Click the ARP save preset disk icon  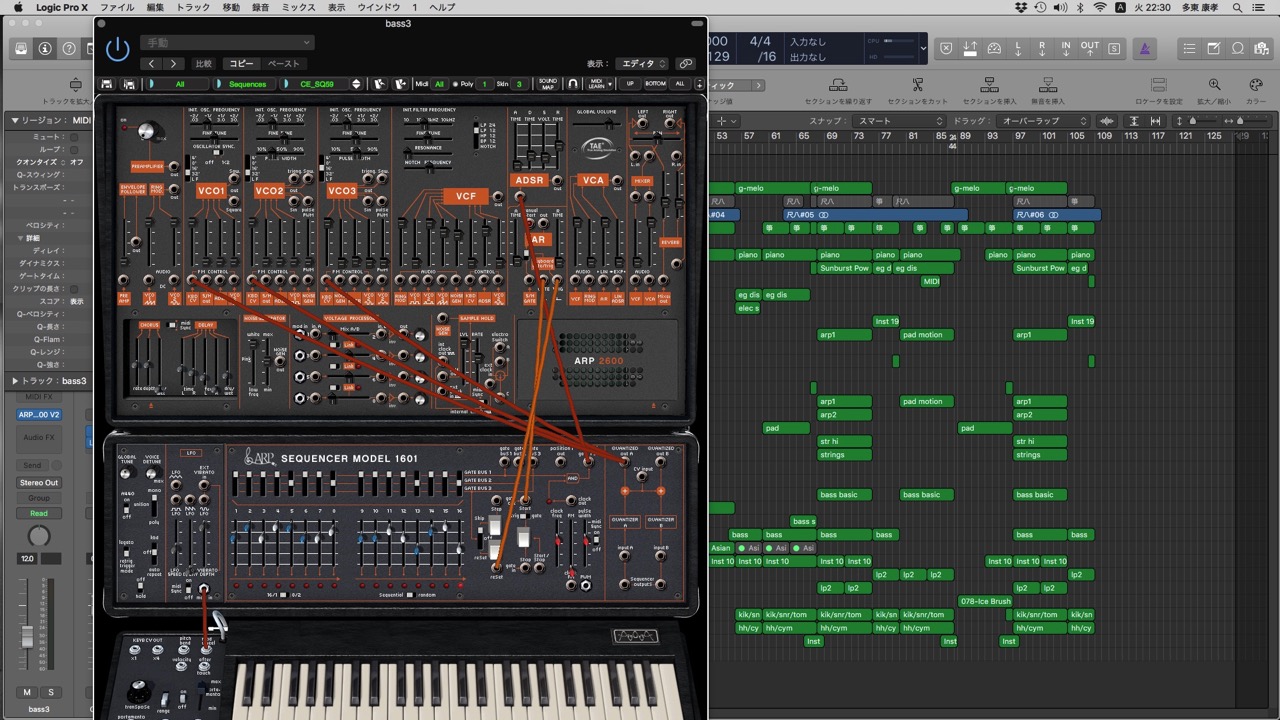coord(107,84)
